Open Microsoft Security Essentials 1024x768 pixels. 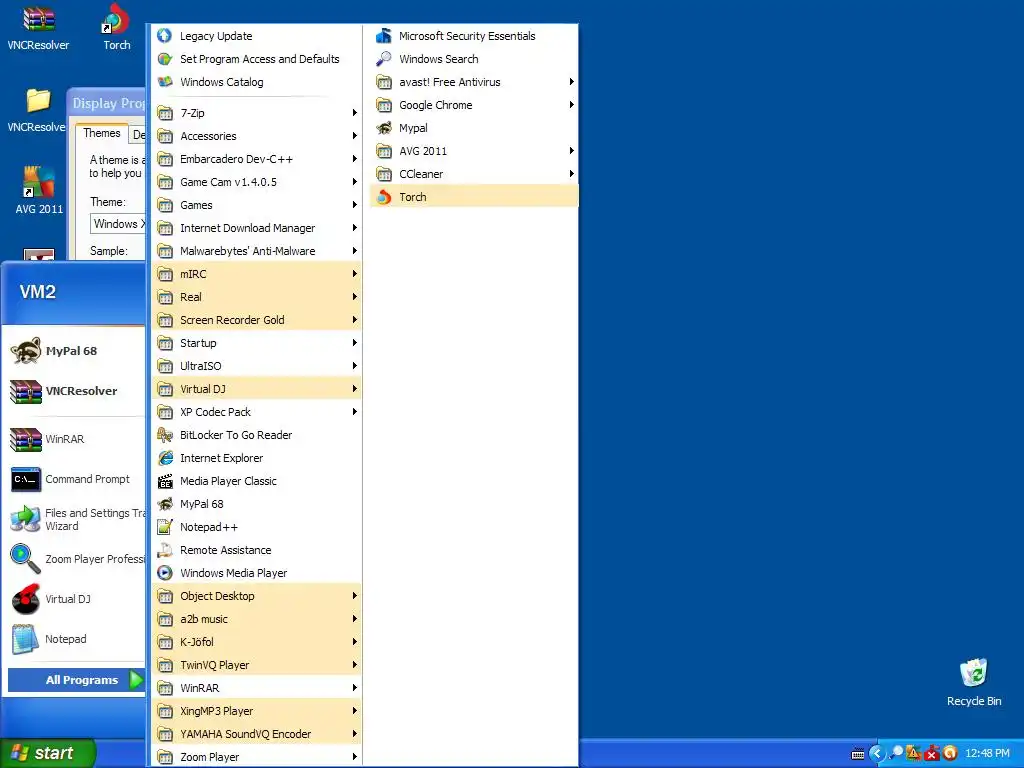pyautogui.click(x=473, y=36)
